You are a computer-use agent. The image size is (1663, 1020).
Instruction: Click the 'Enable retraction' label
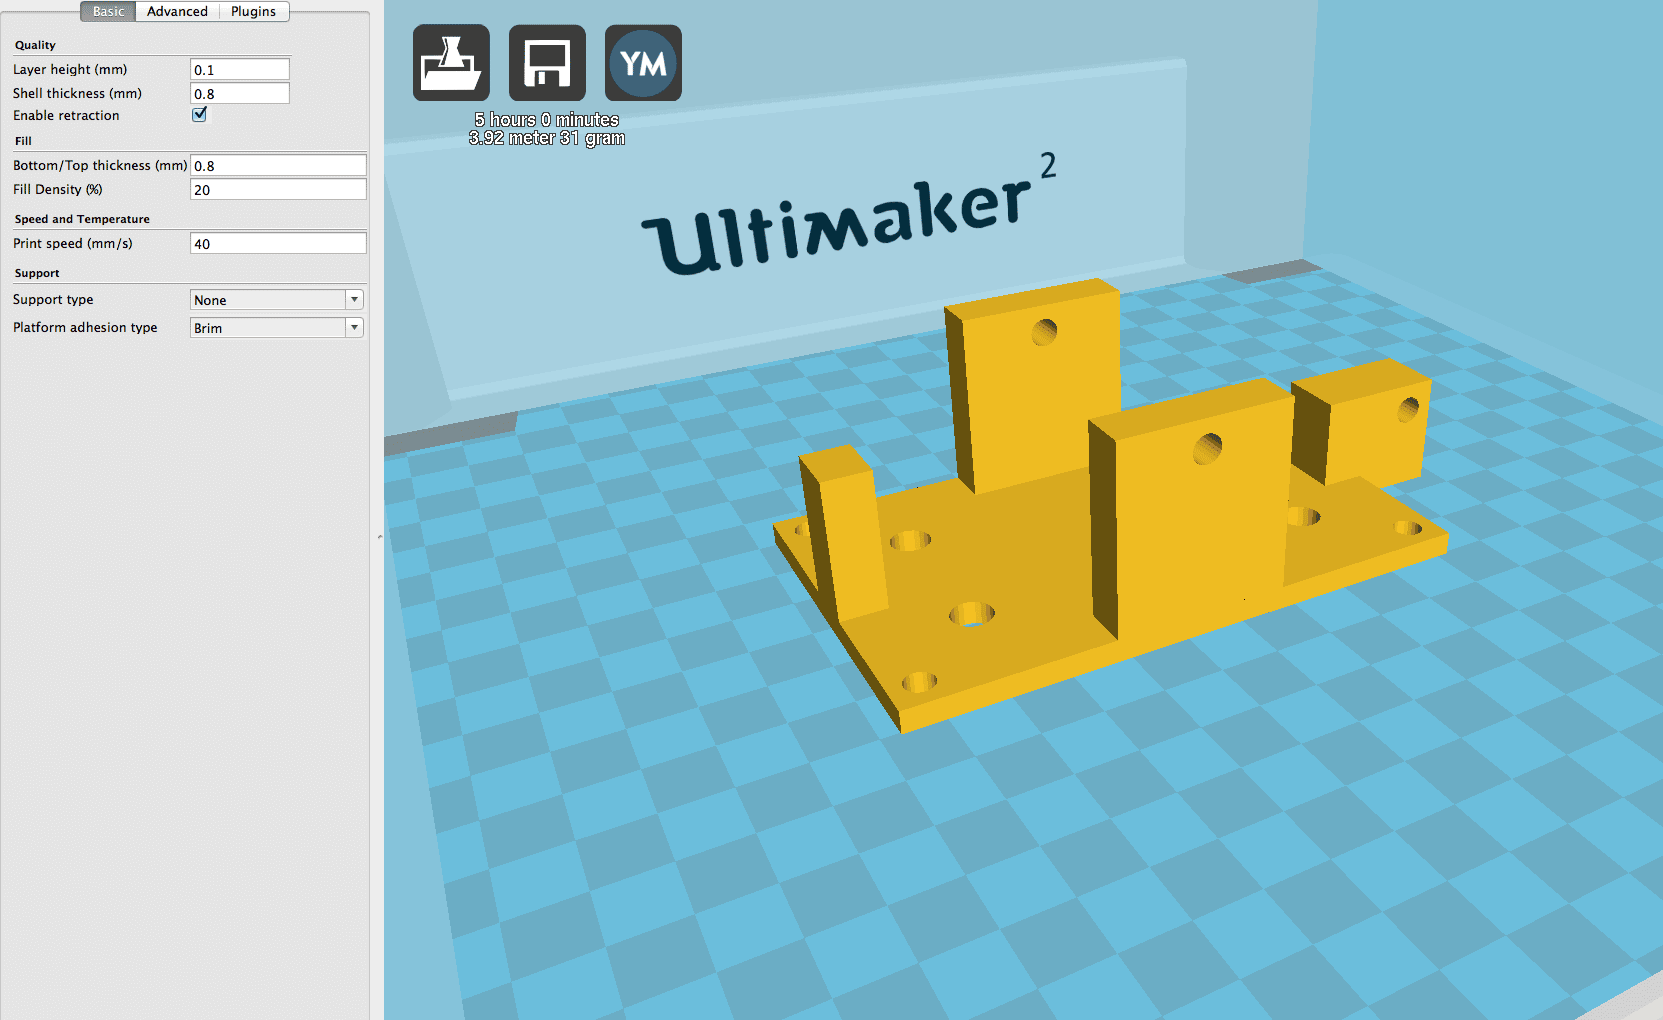66,115
